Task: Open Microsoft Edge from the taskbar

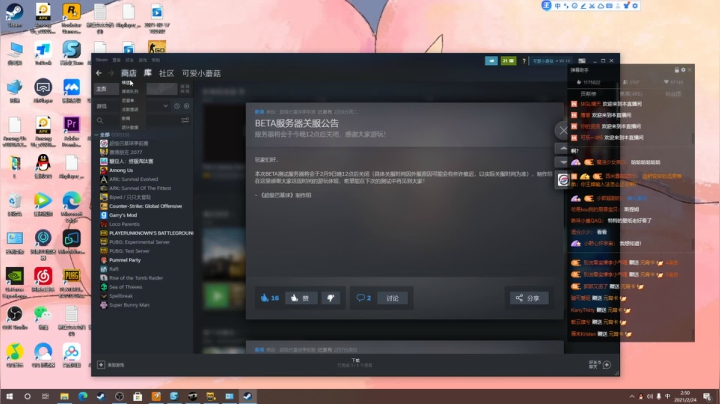Action: pyautogui.click(x=83, y=396)
